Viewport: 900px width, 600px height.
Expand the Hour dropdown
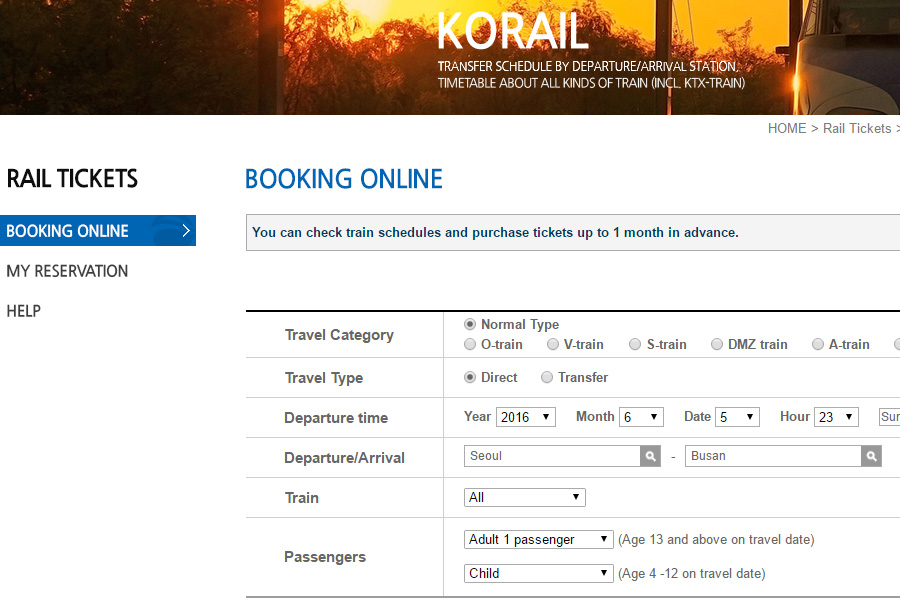[836, 417]
